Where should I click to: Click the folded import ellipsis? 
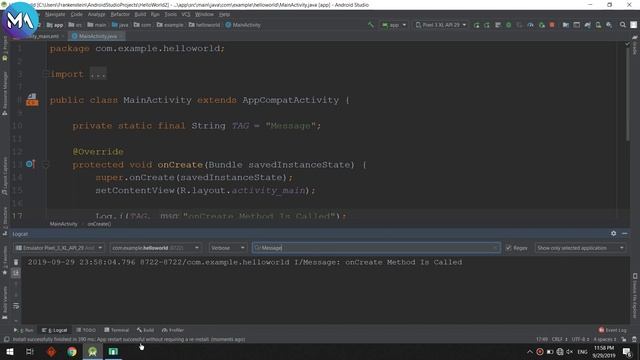tap(98, 74)
